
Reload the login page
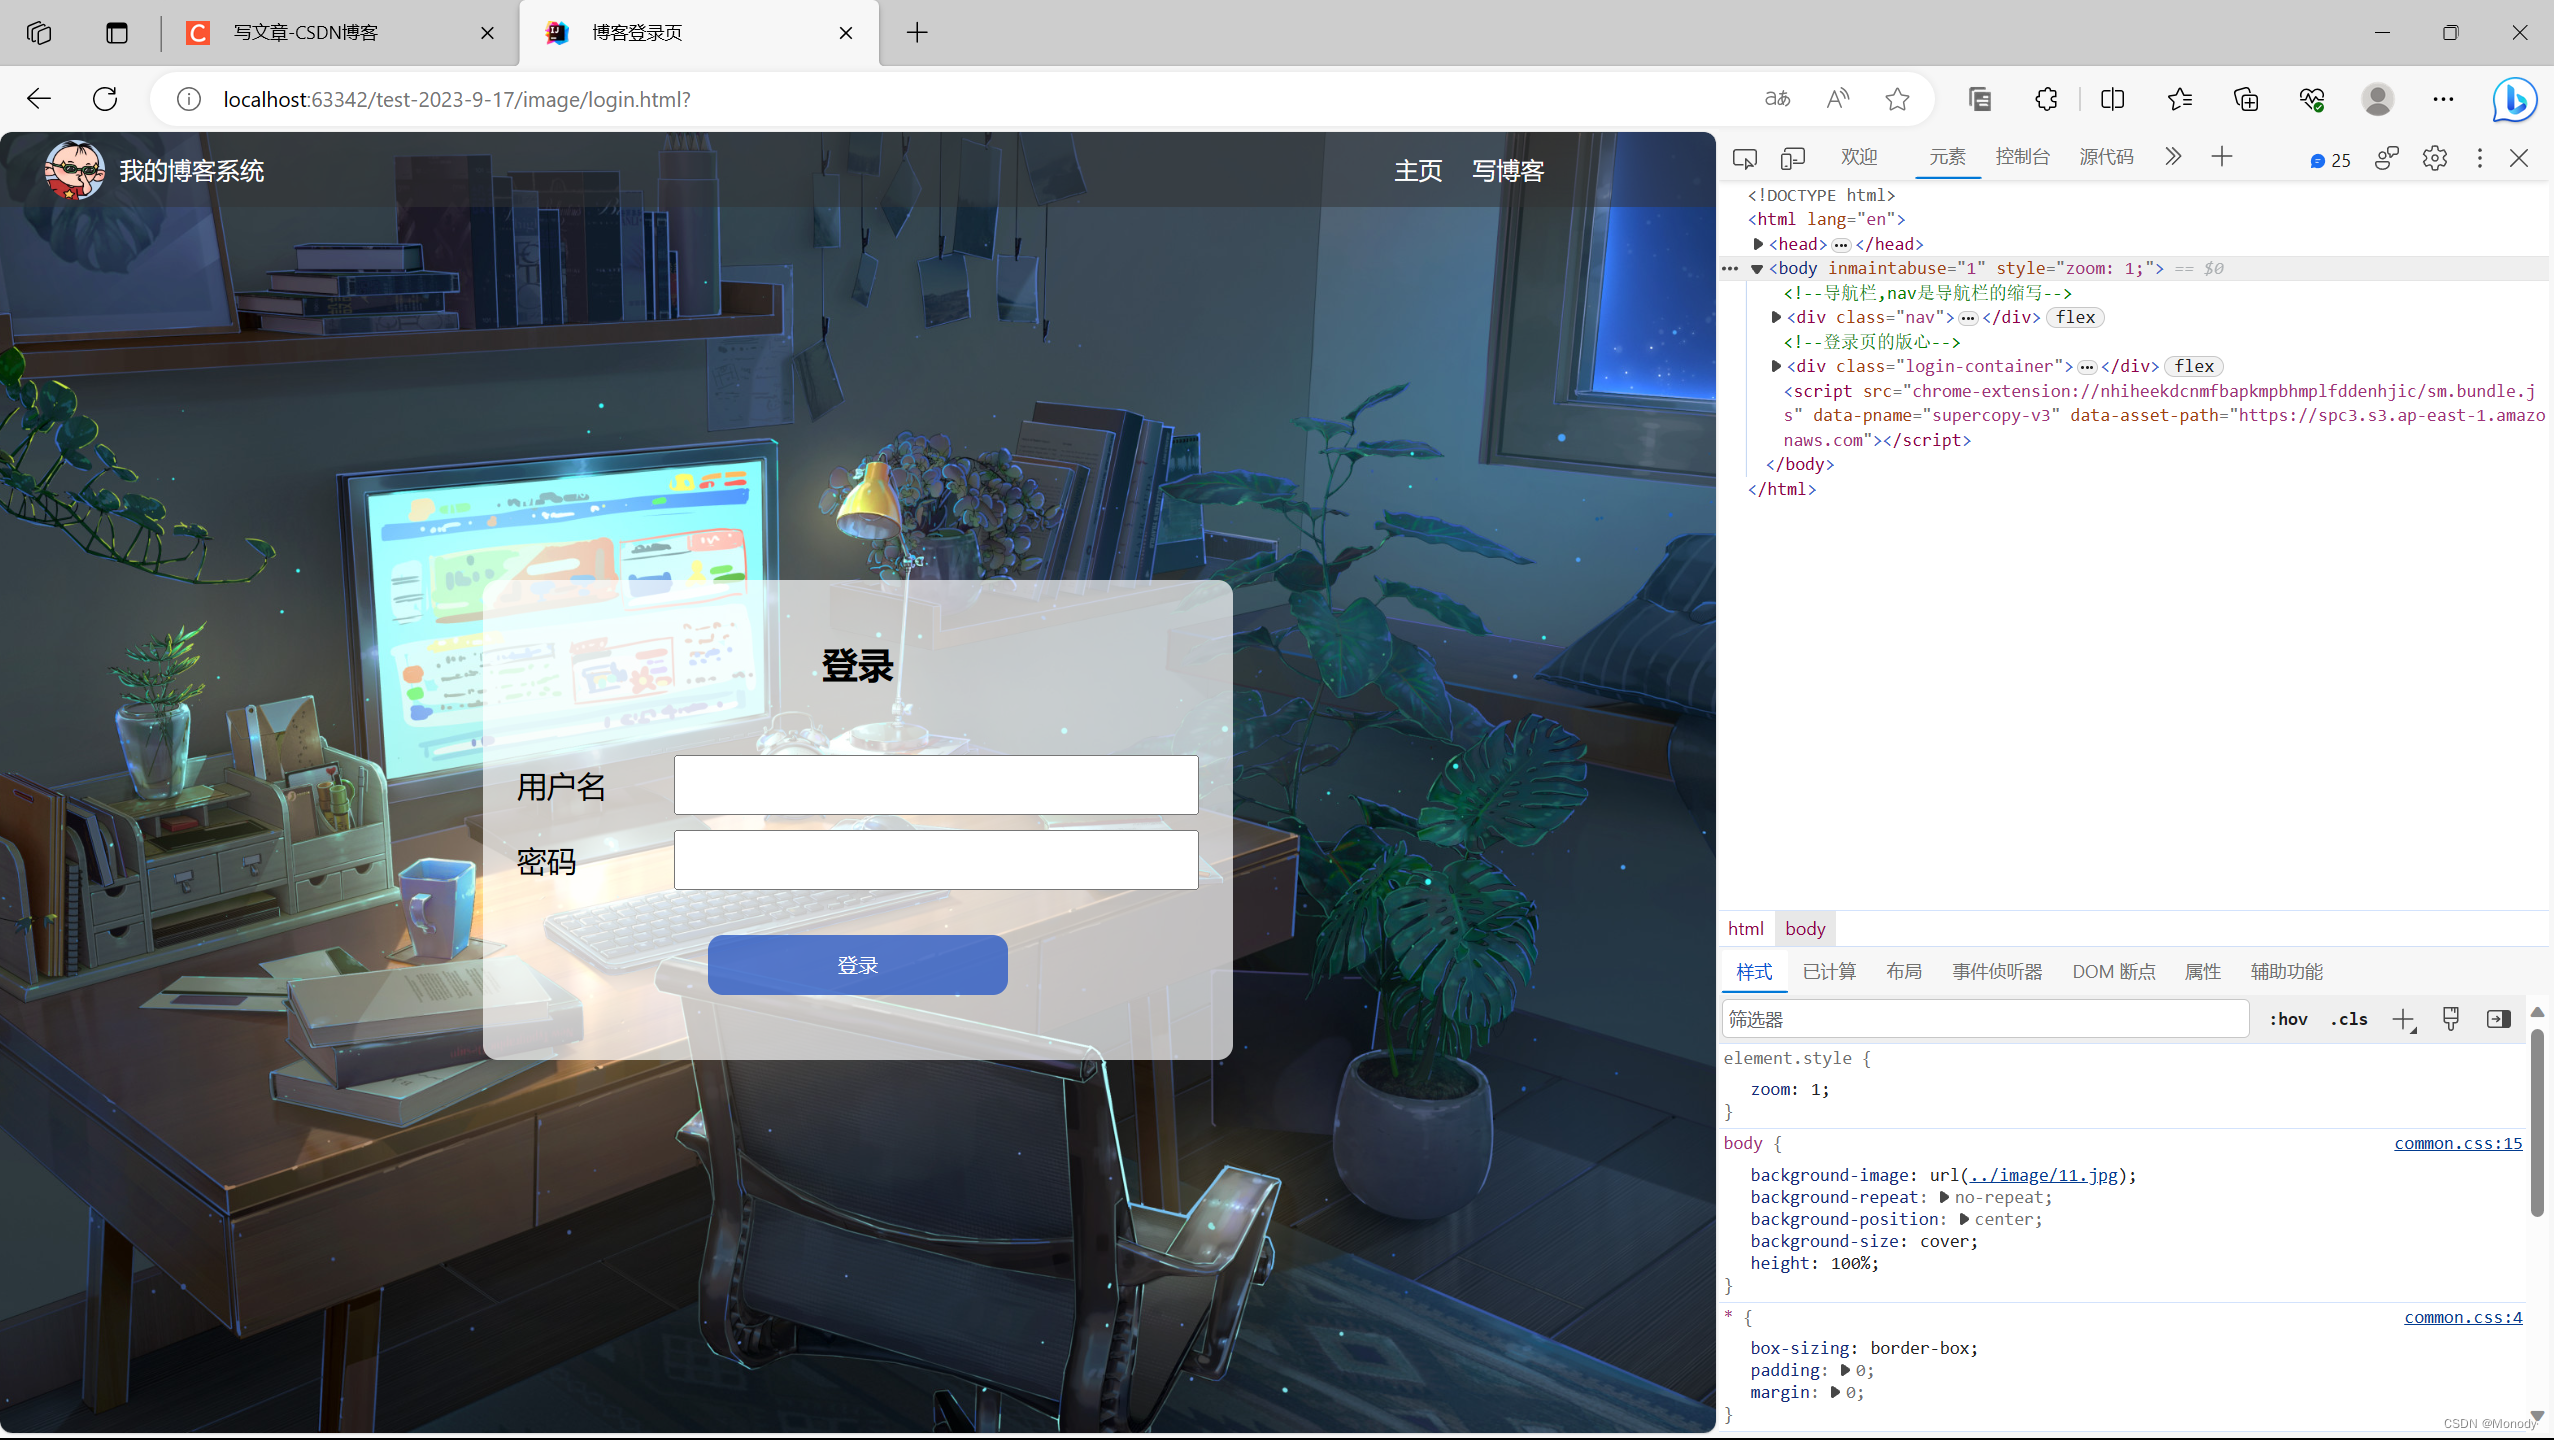(105, 99)
